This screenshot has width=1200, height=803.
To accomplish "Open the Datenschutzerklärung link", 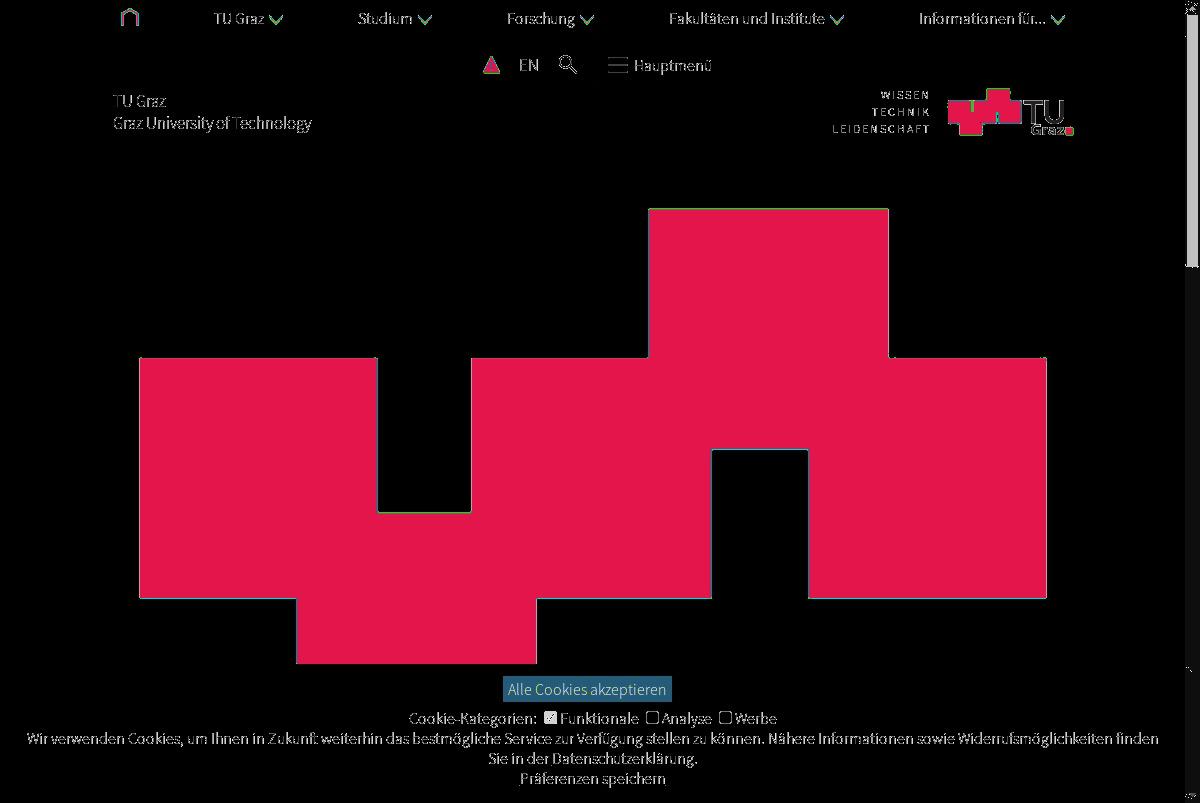I will [x=623, y=758].
